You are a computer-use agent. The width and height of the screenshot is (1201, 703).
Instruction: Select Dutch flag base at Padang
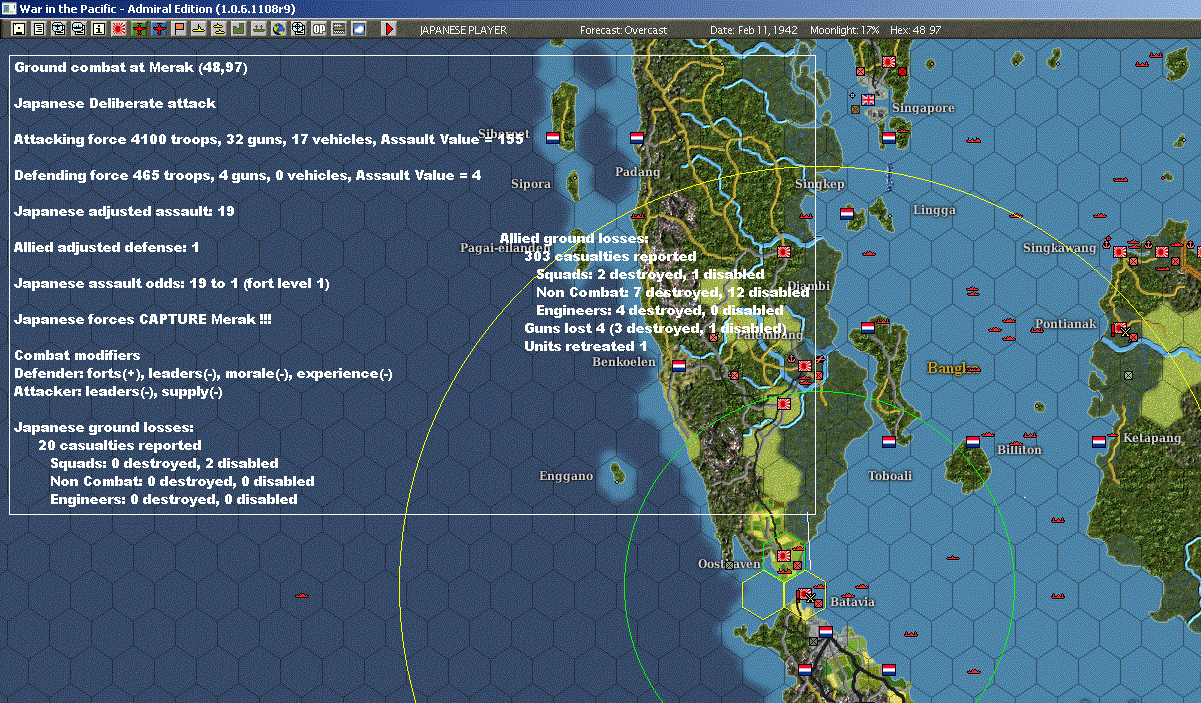[x=637, y=136]
